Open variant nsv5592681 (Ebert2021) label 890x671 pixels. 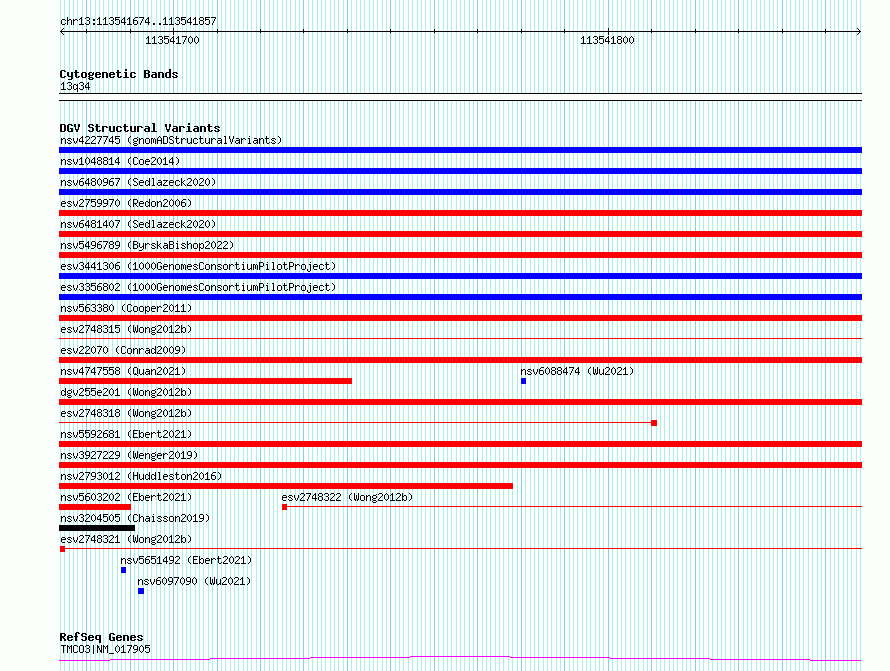(126, 434)
